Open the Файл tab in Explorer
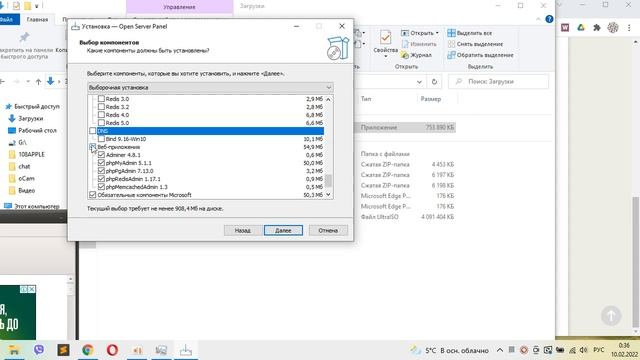Viewport: 640px width, 360px height. [x=7, y=19]
